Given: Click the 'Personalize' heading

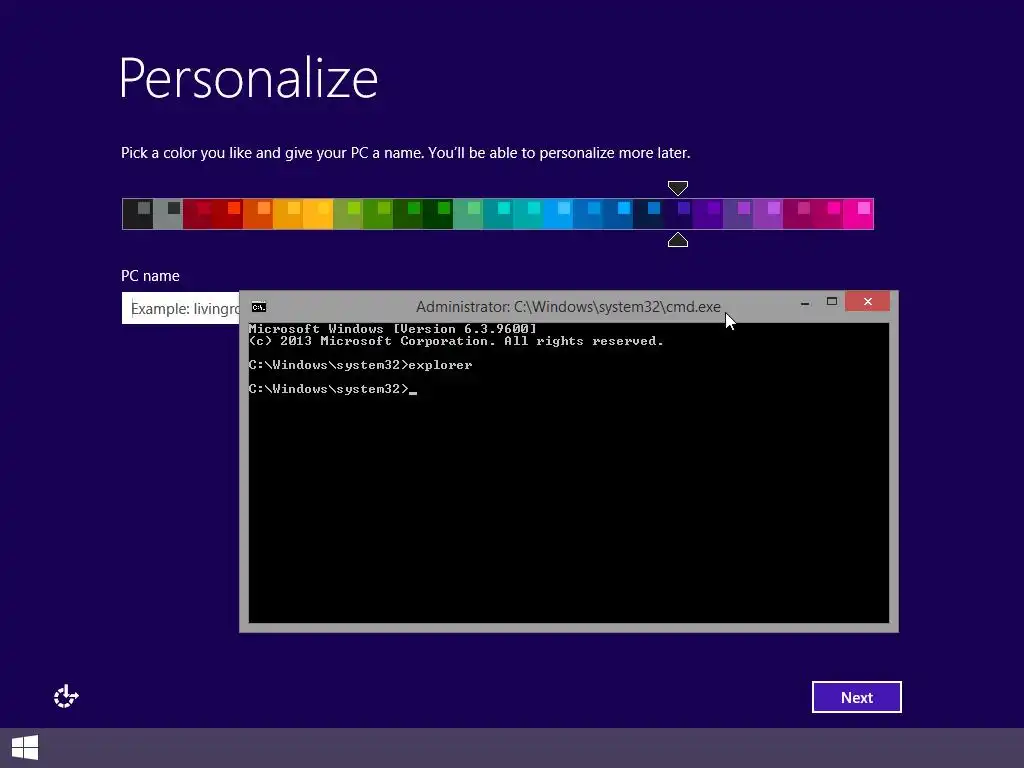Looking at the screenshot, I should point(249,78).
